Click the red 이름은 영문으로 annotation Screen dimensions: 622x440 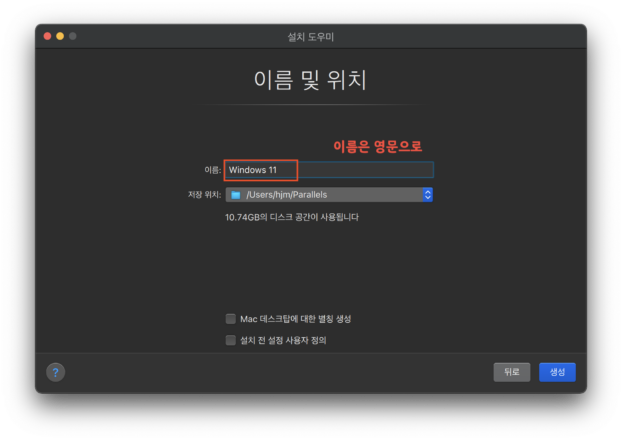click(377, 146)
